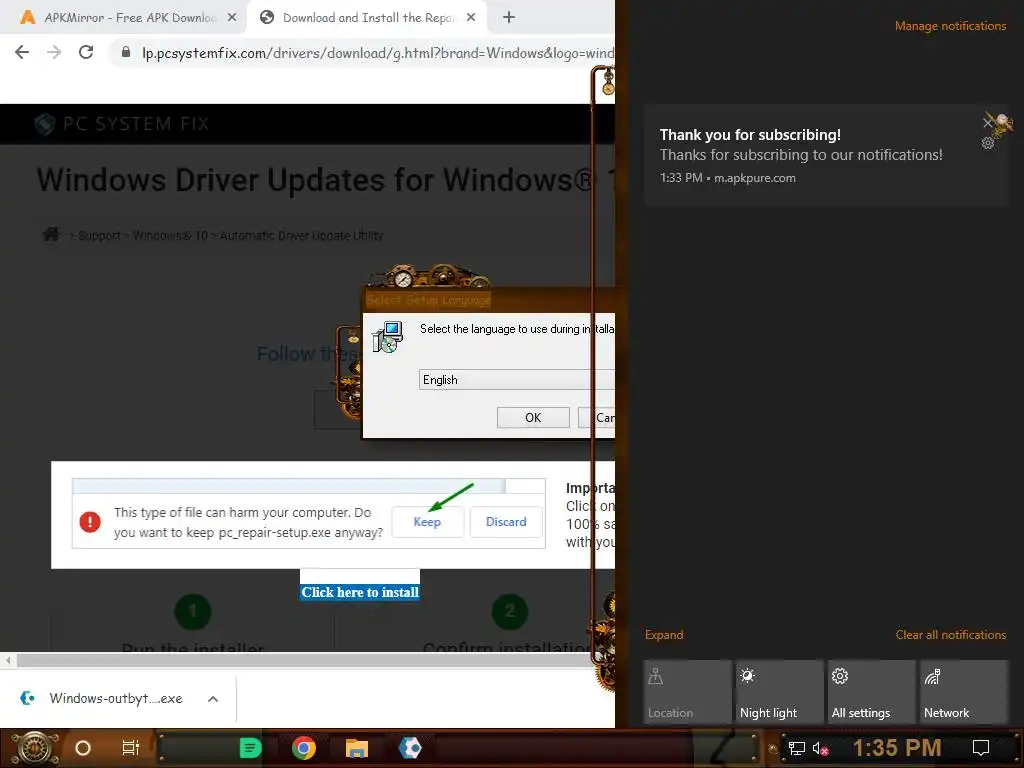
Task: Toggle the Night light quick action
Action: [780, 692]
